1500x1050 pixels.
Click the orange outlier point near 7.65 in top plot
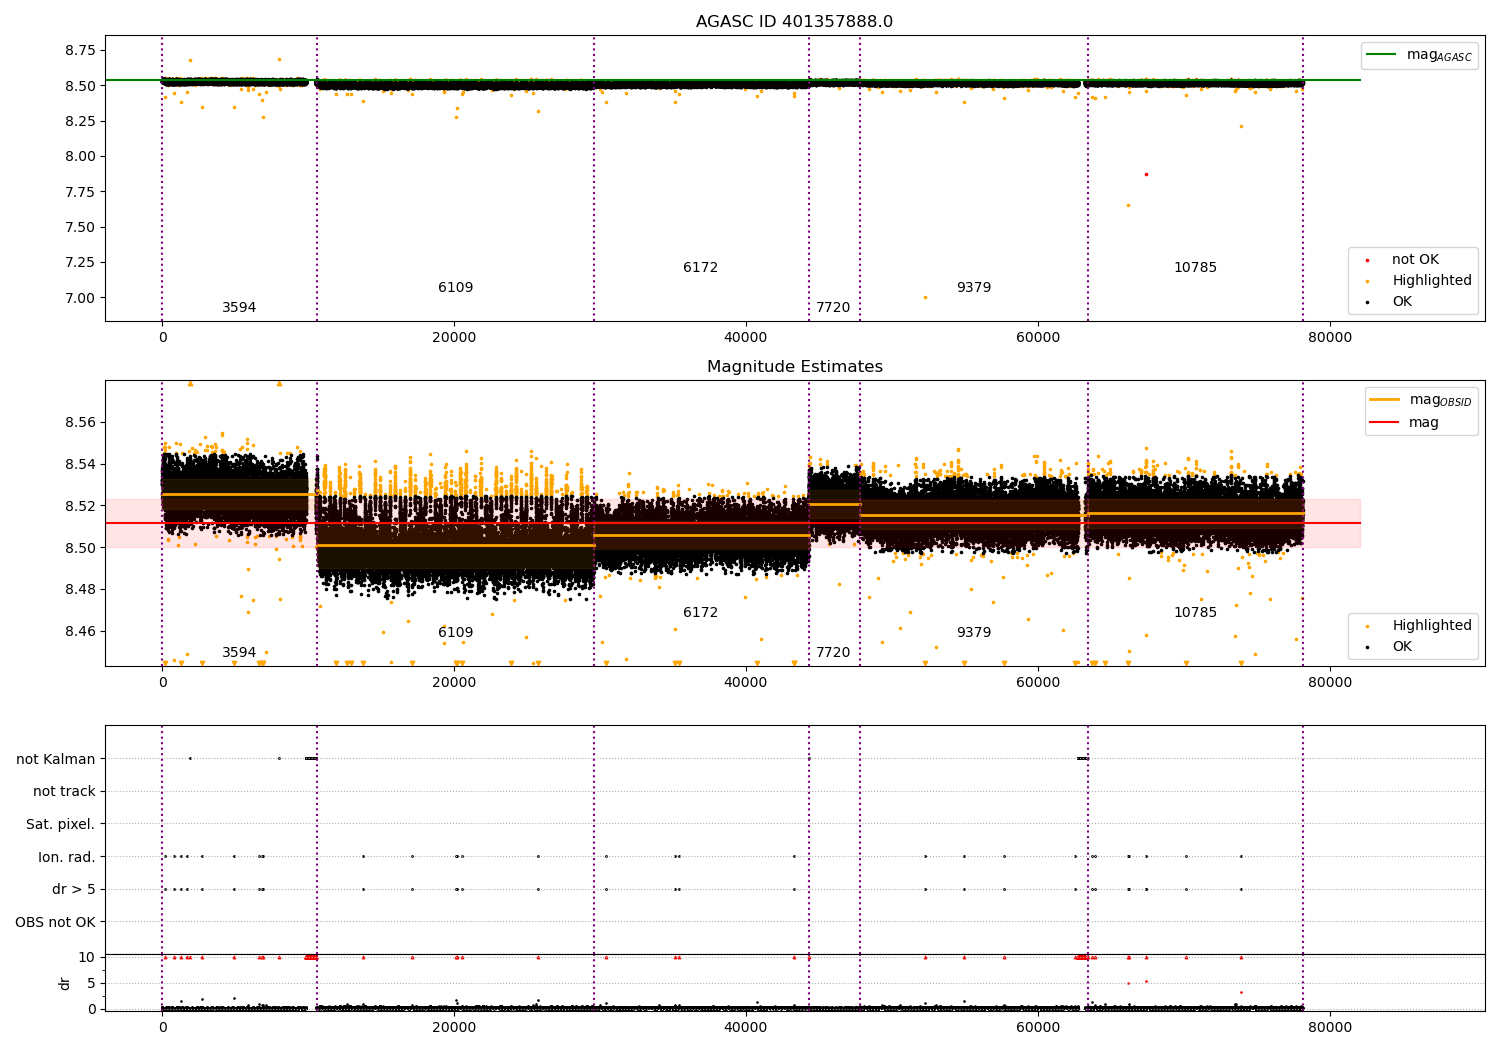pyautogui.click(x=1128, y=205)
